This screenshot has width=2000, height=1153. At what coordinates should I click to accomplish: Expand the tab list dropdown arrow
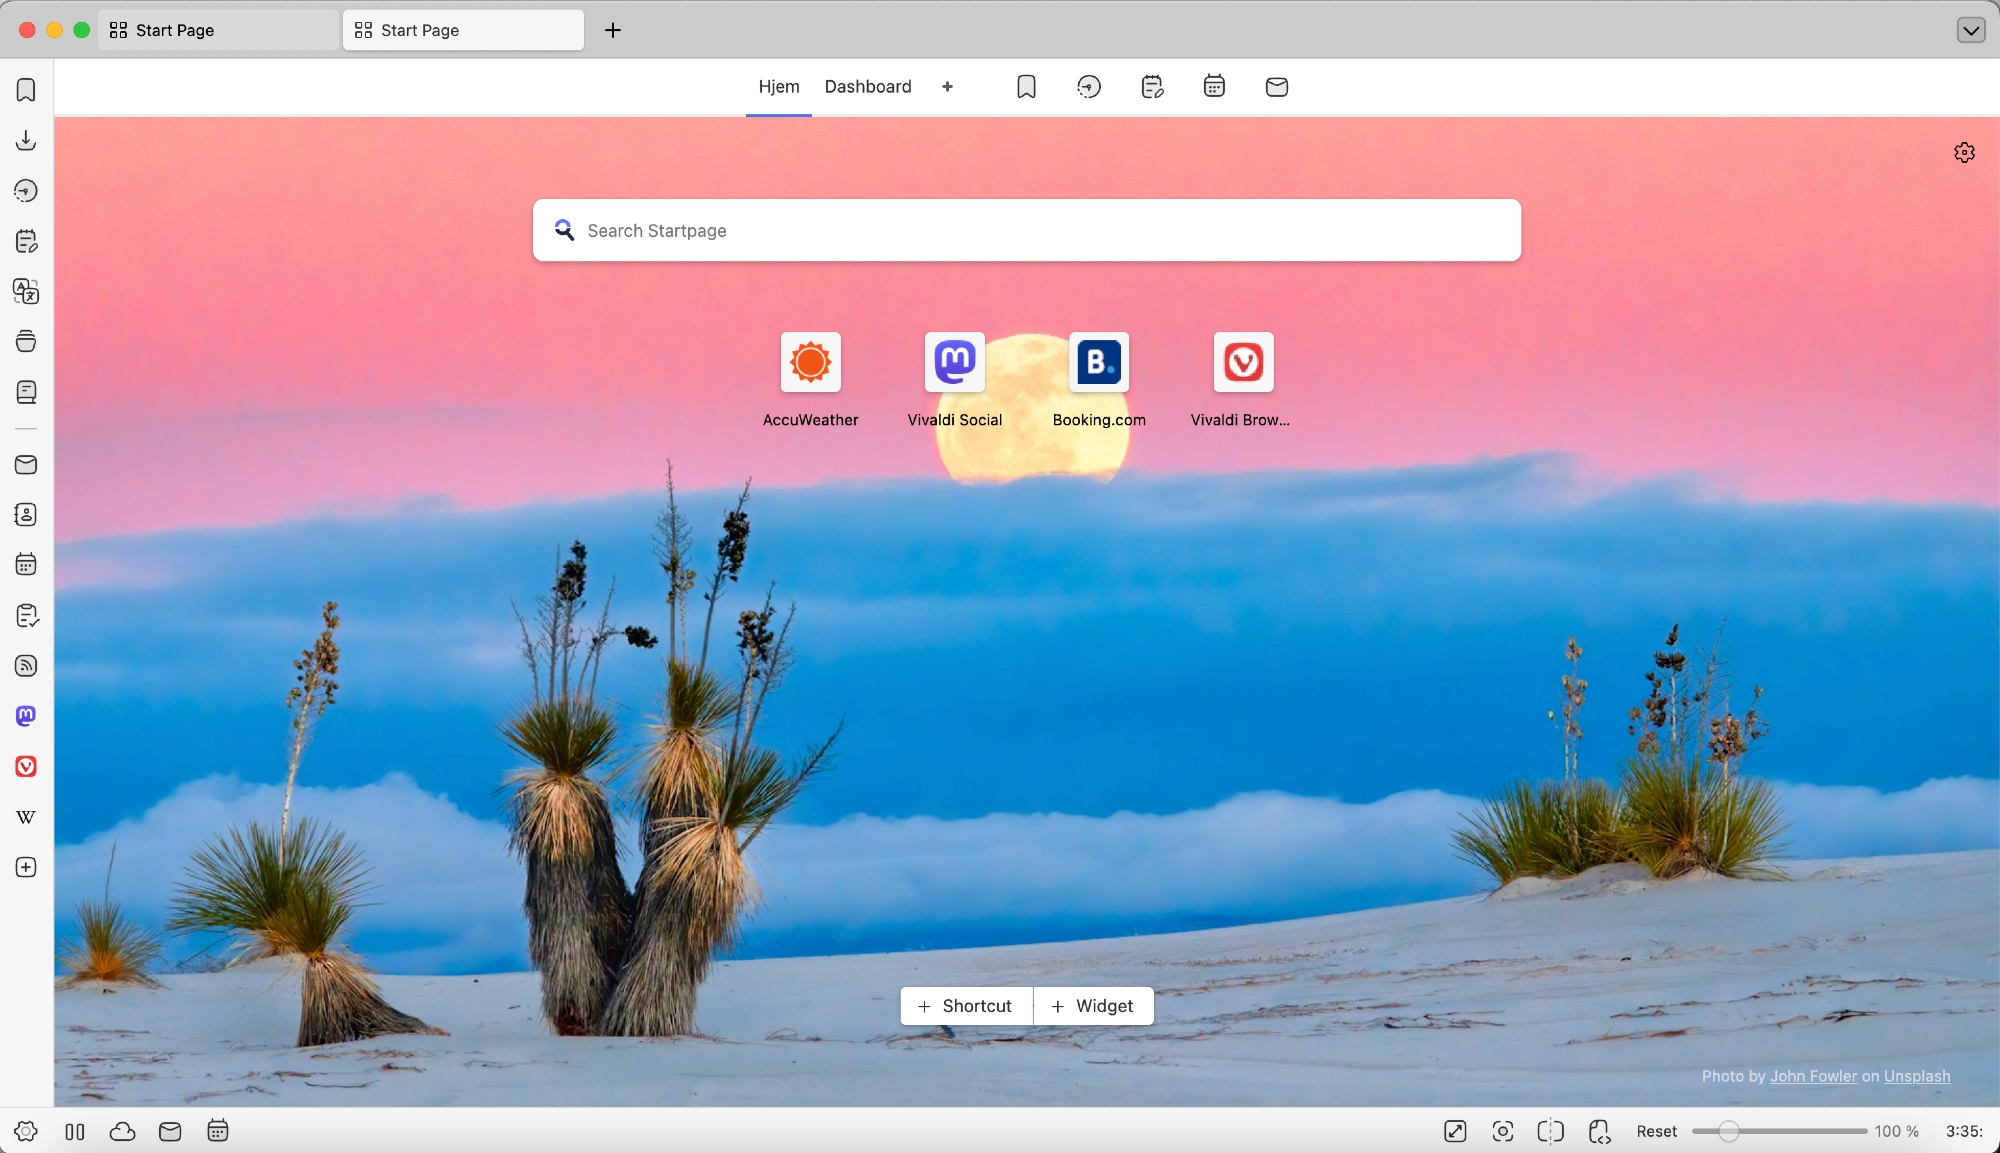1970,30
